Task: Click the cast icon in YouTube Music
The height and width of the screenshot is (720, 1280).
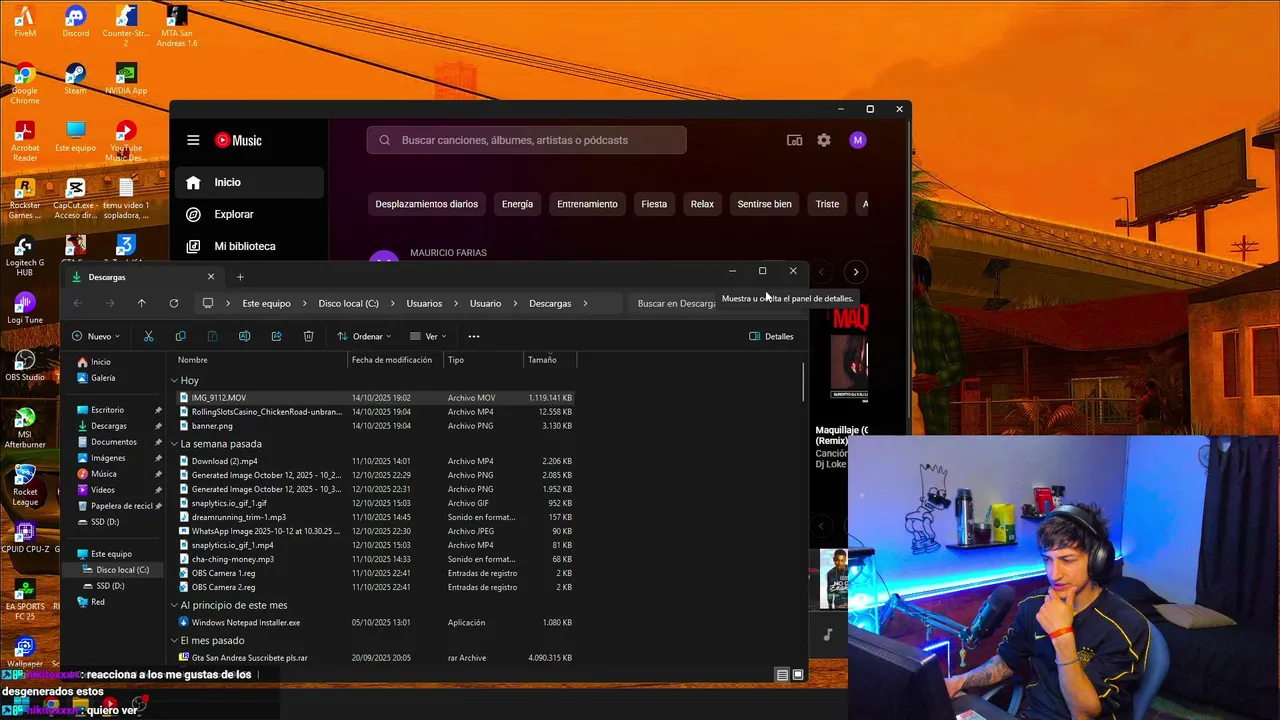Action: pyautogui.click(x=794, y=140)
